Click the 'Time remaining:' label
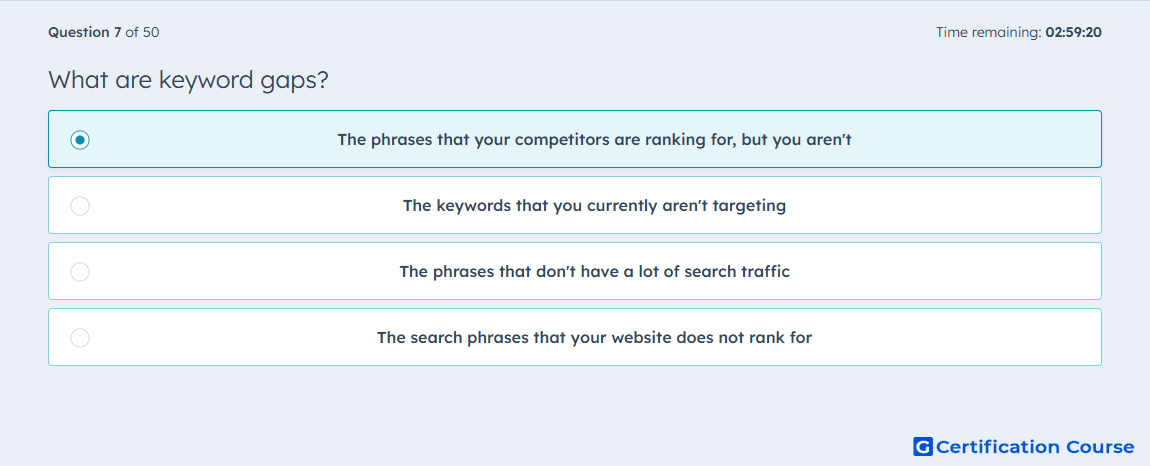 point(989,32)
